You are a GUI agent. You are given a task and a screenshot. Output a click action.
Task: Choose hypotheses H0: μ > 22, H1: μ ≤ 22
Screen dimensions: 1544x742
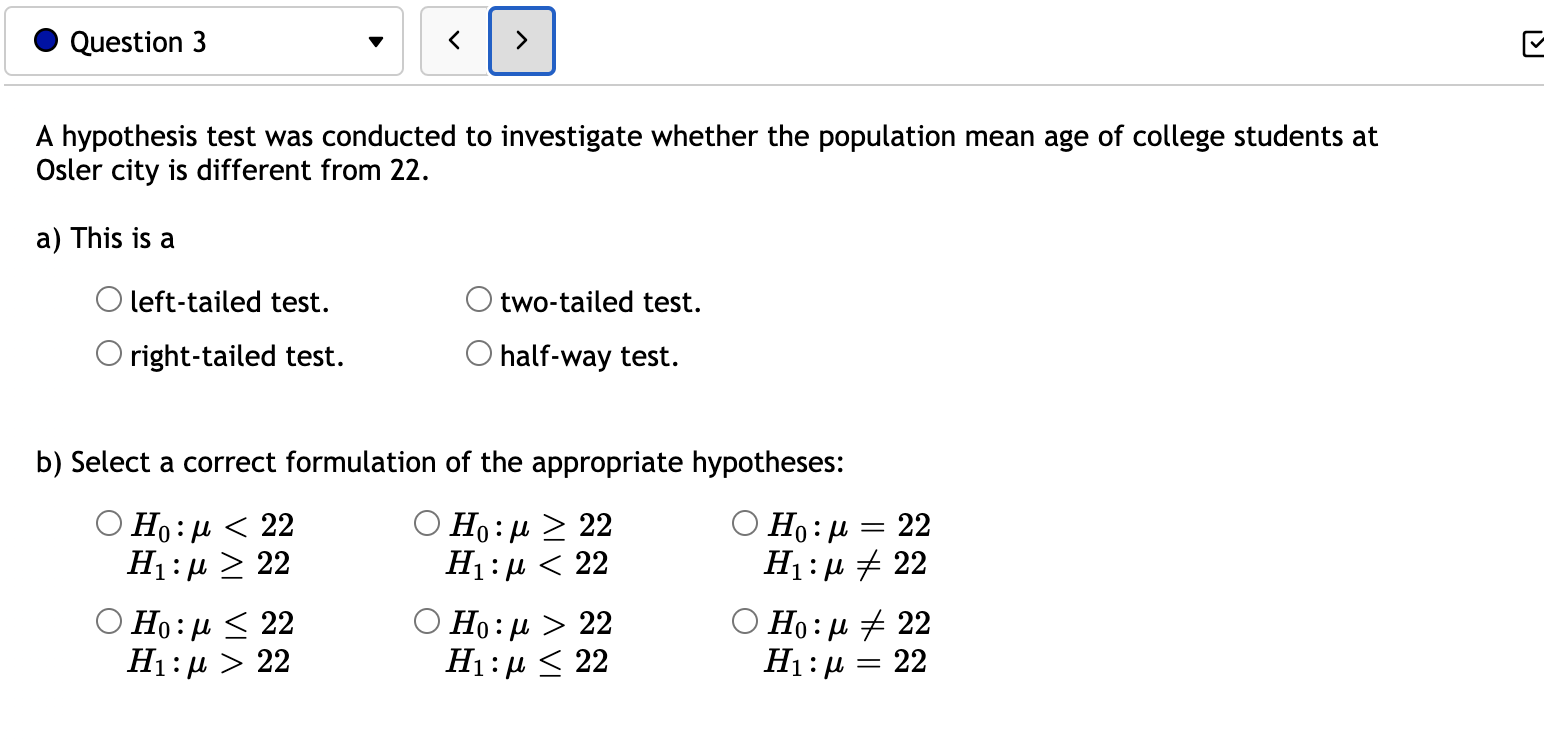point(426,619)
